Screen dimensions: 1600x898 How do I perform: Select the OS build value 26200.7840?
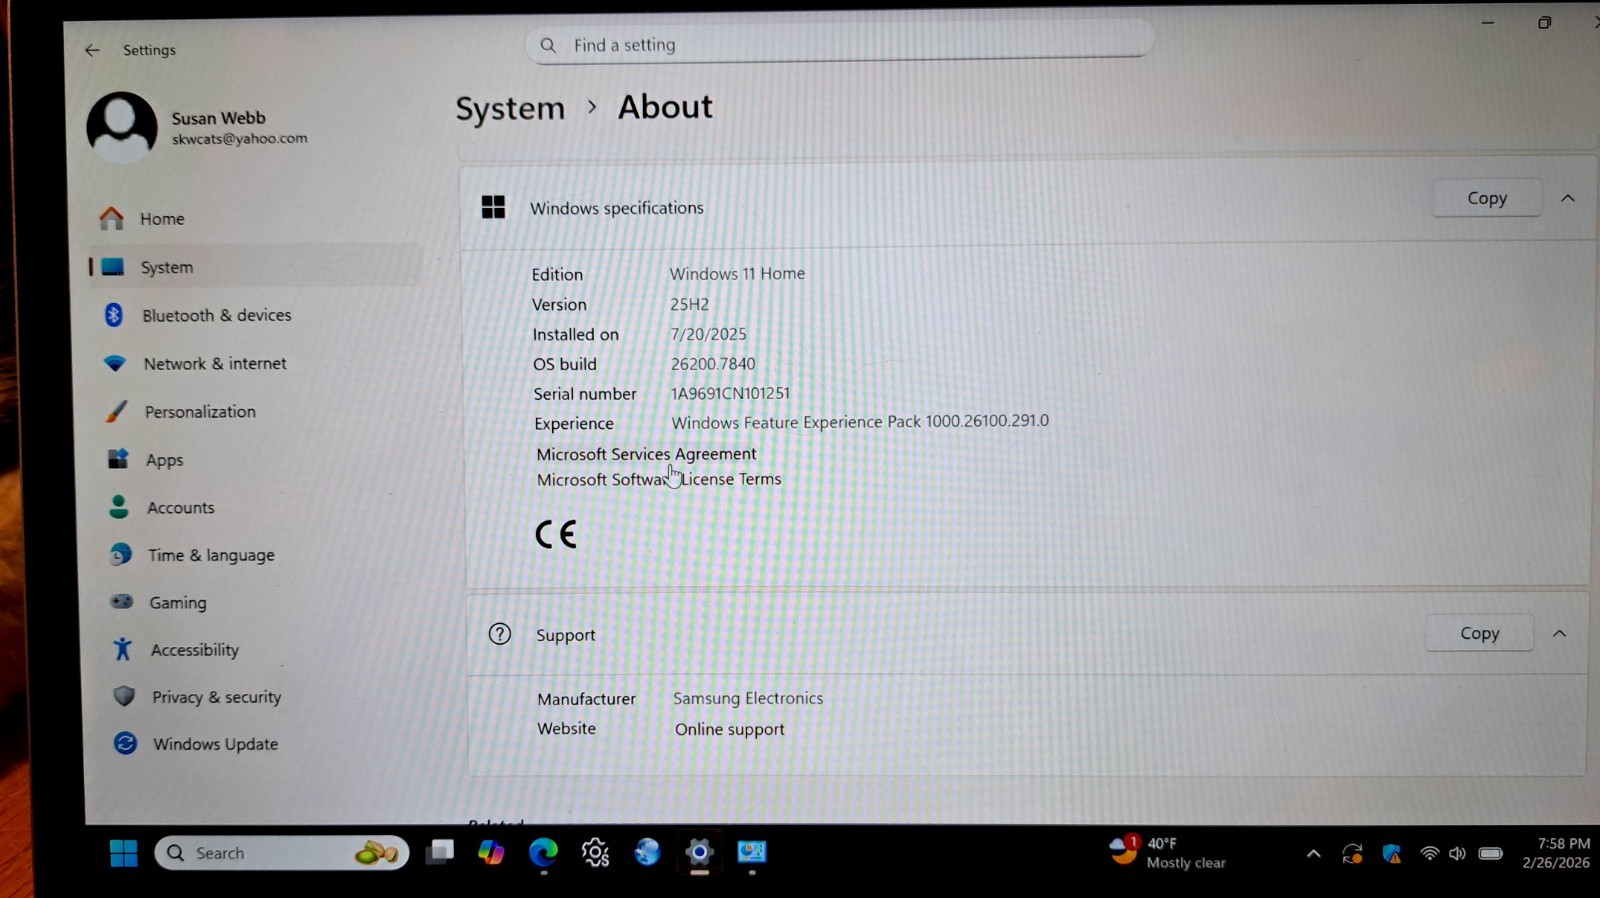[x=713, y=364]
